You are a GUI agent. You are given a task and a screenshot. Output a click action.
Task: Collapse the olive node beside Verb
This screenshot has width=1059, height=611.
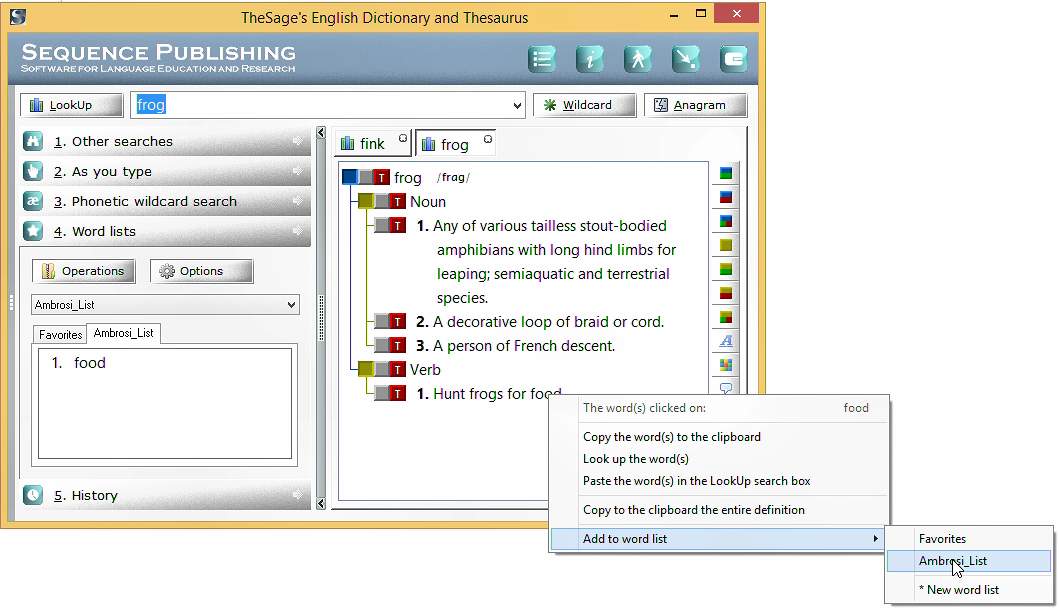[x=365, y=369]
